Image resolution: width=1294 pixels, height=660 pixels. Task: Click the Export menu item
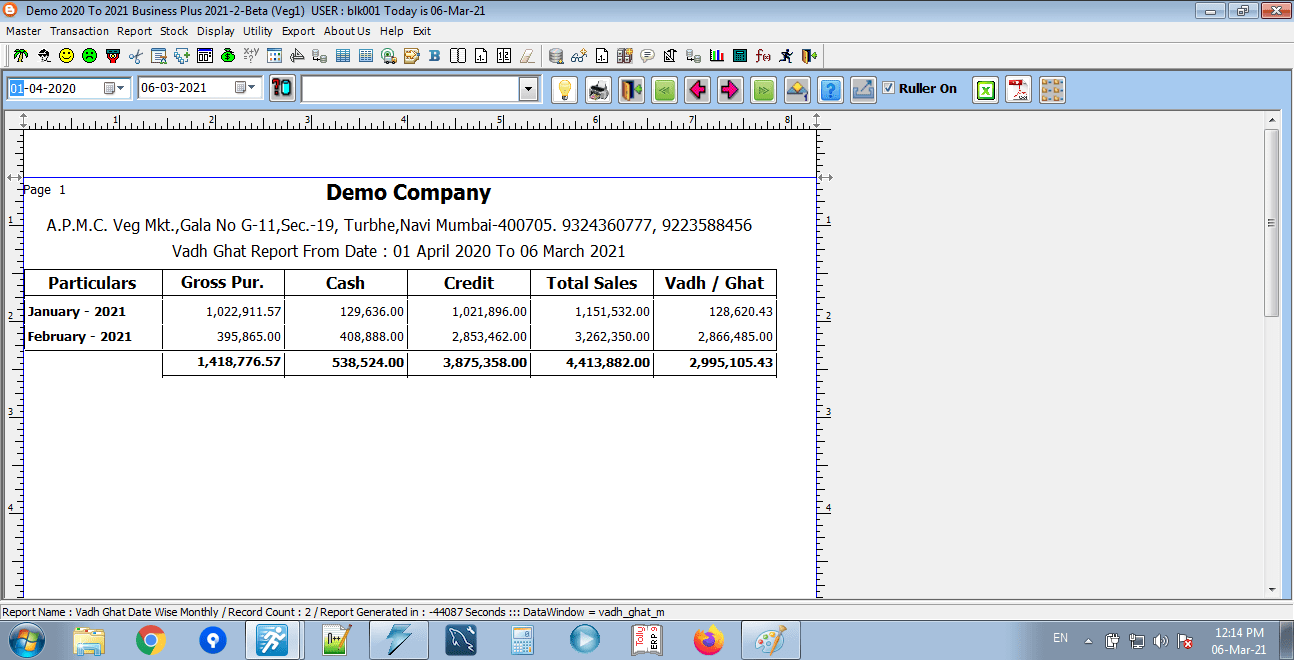click(x=298, y=31)
